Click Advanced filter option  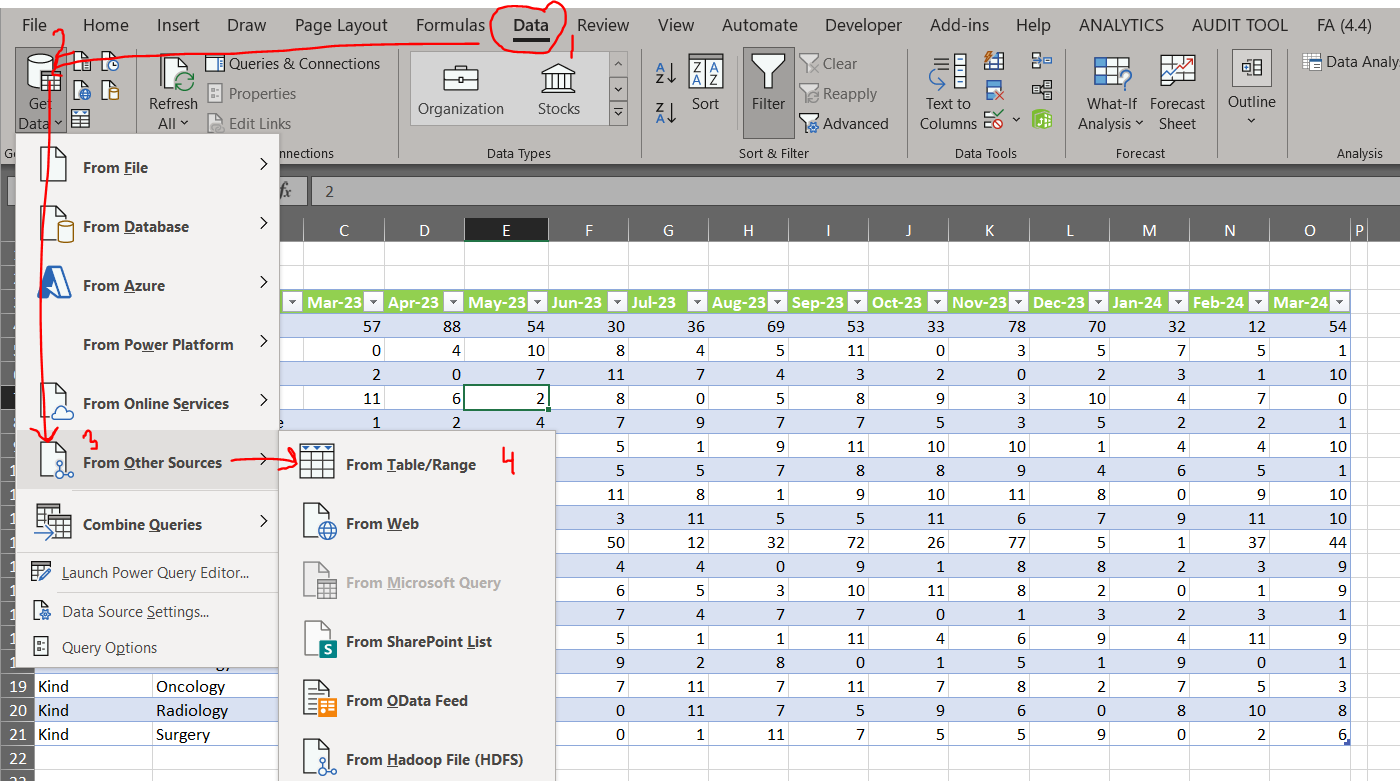tap(844, 124)
